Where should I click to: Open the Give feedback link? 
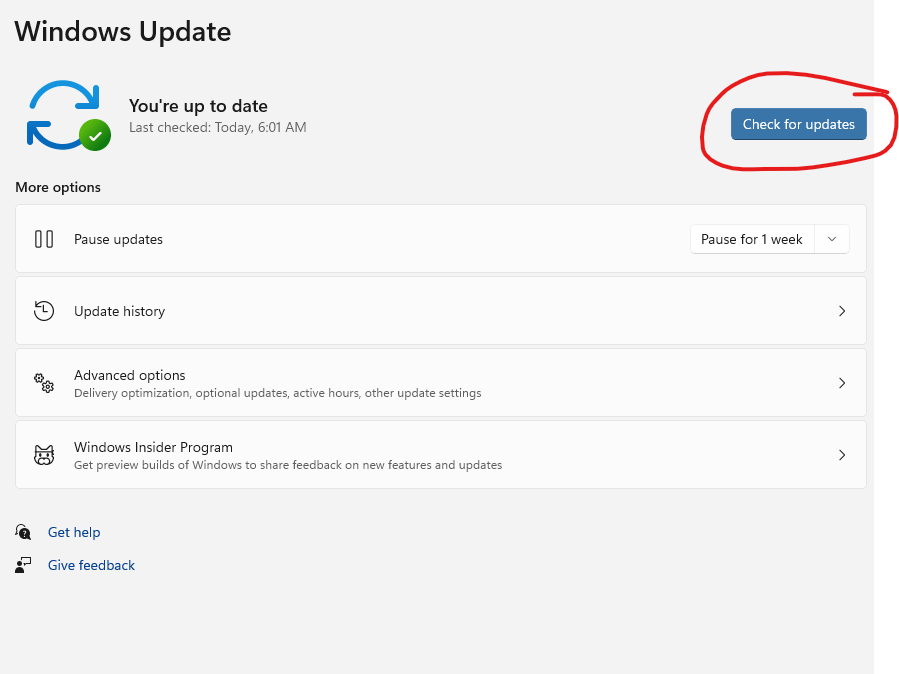pos(91,565)
